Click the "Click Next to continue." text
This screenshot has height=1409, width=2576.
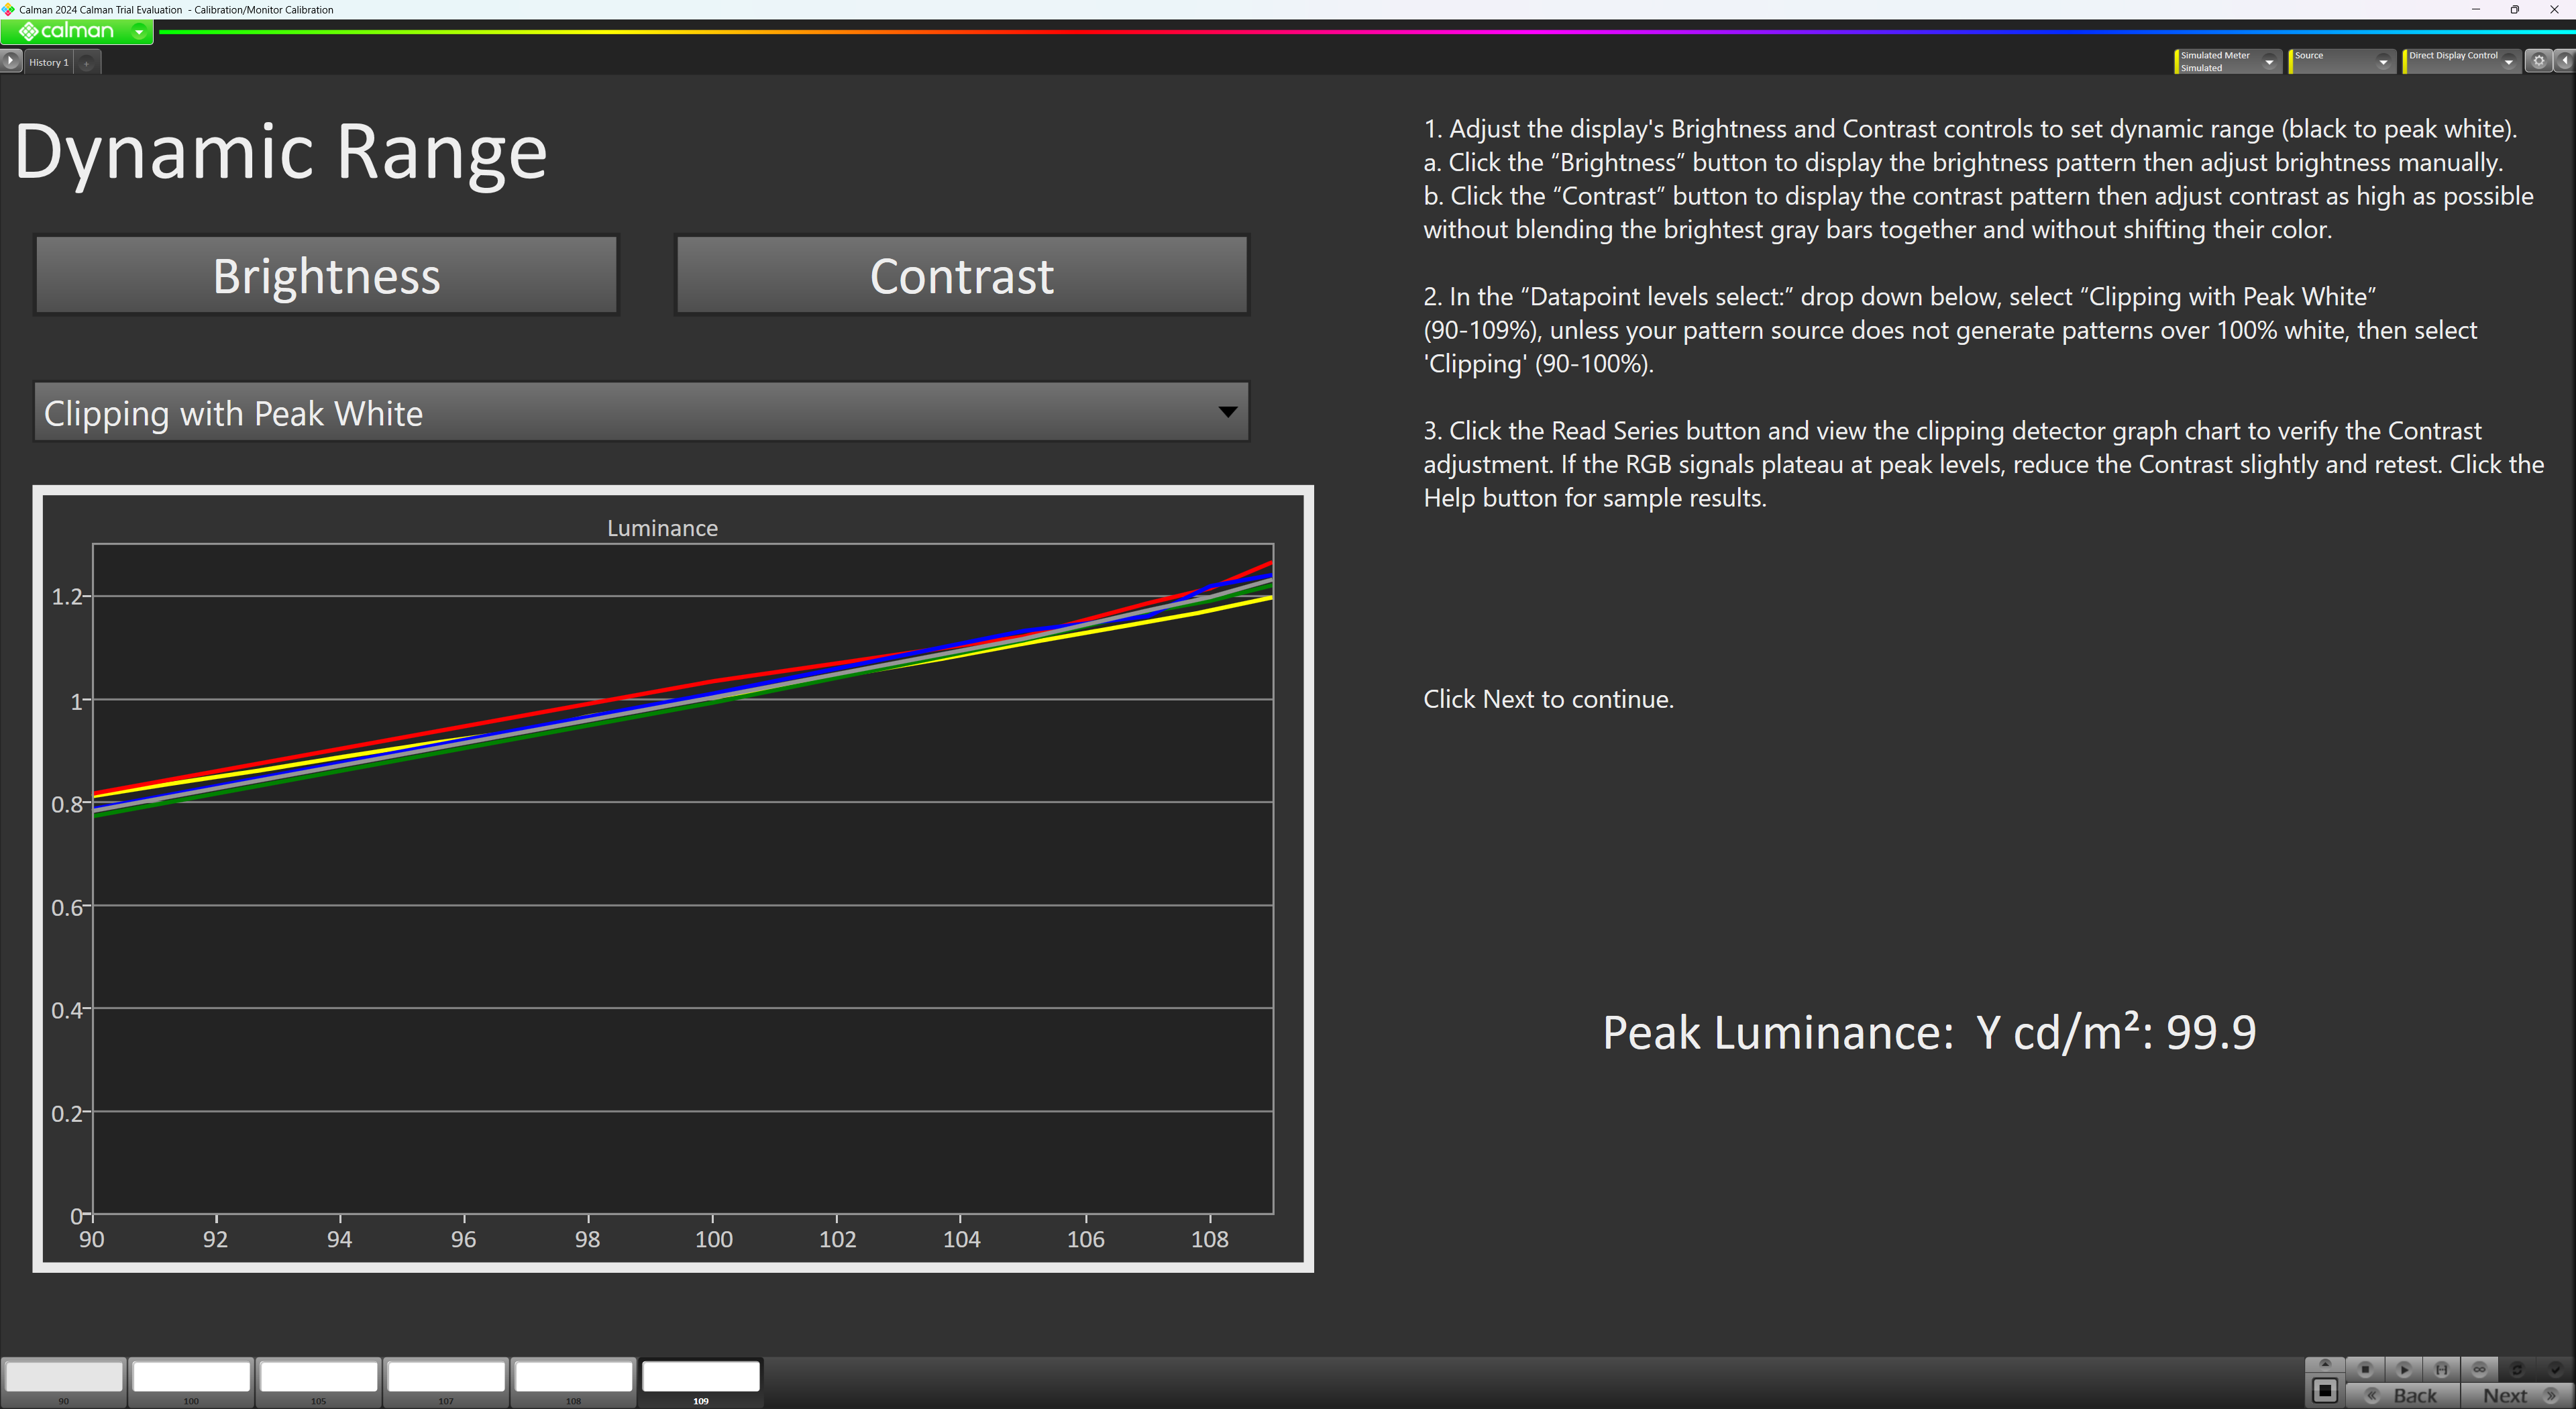pos(1548,699)
